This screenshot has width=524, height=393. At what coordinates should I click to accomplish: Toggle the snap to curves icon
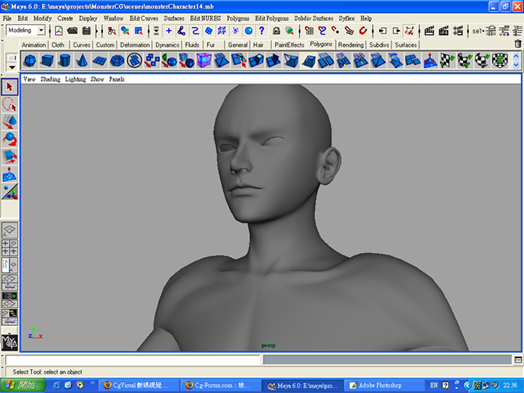[322, 31]
